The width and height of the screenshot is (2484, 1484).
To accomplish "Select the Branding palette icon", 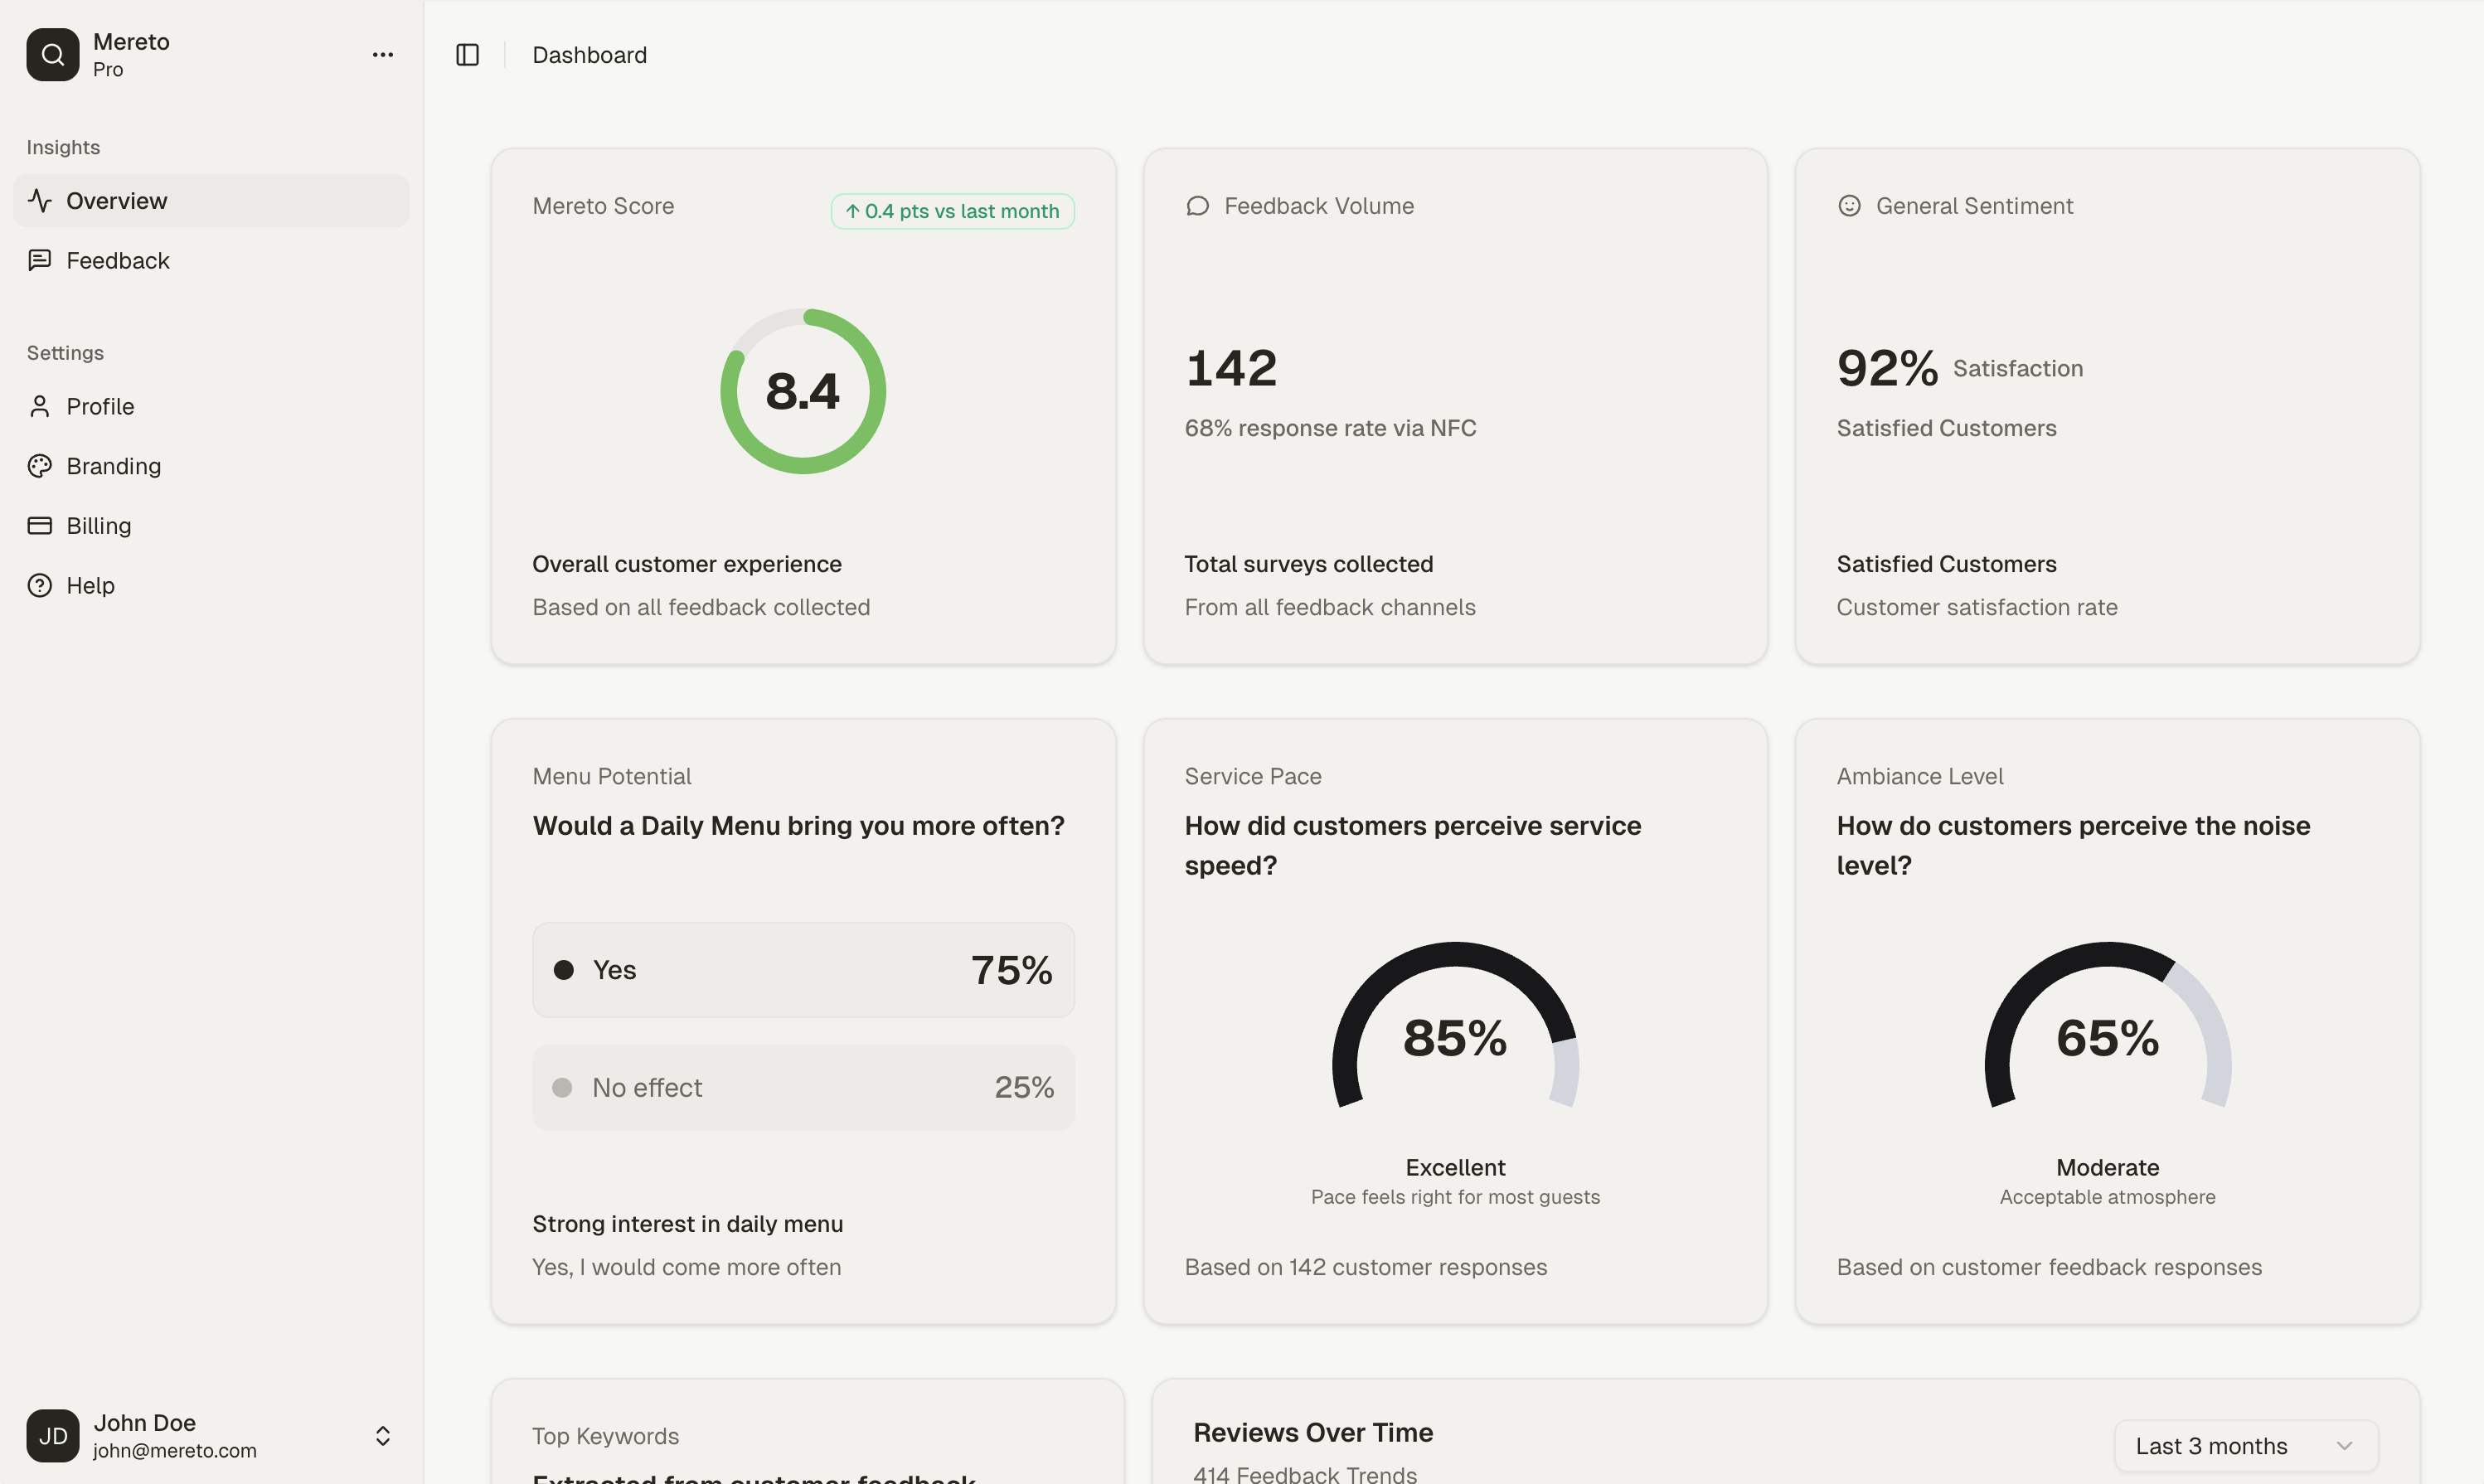I will click(40, 466).
